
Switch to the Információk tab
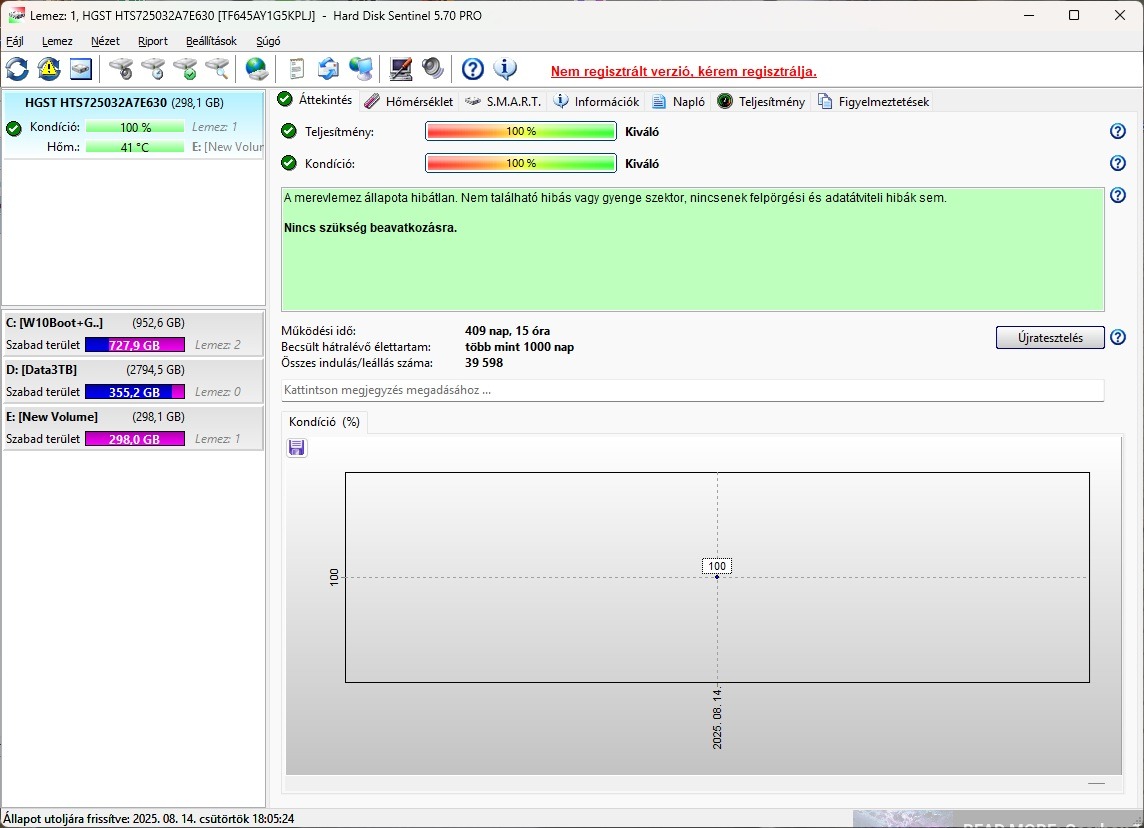pos(597,101)
